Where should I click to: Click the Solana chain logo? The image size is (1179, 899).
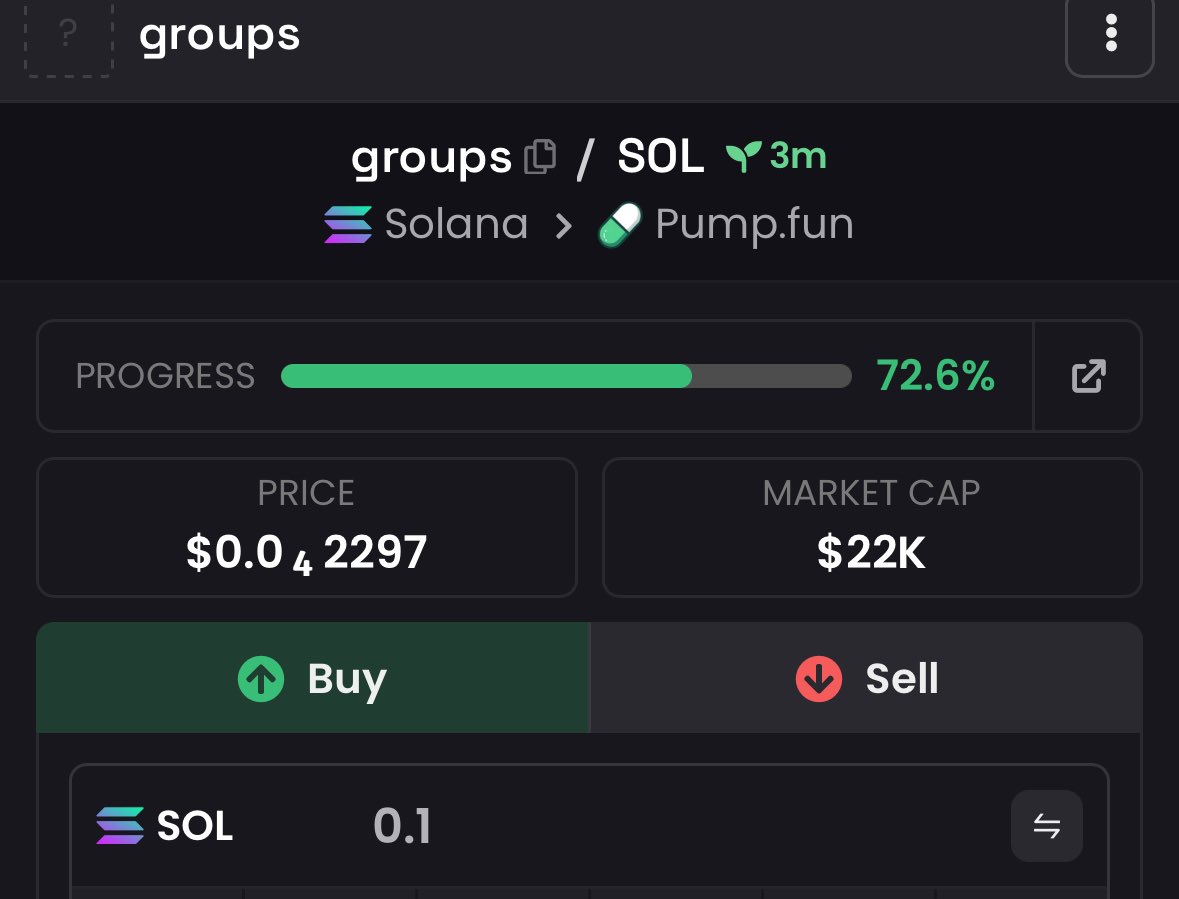[x=348, y=225]
